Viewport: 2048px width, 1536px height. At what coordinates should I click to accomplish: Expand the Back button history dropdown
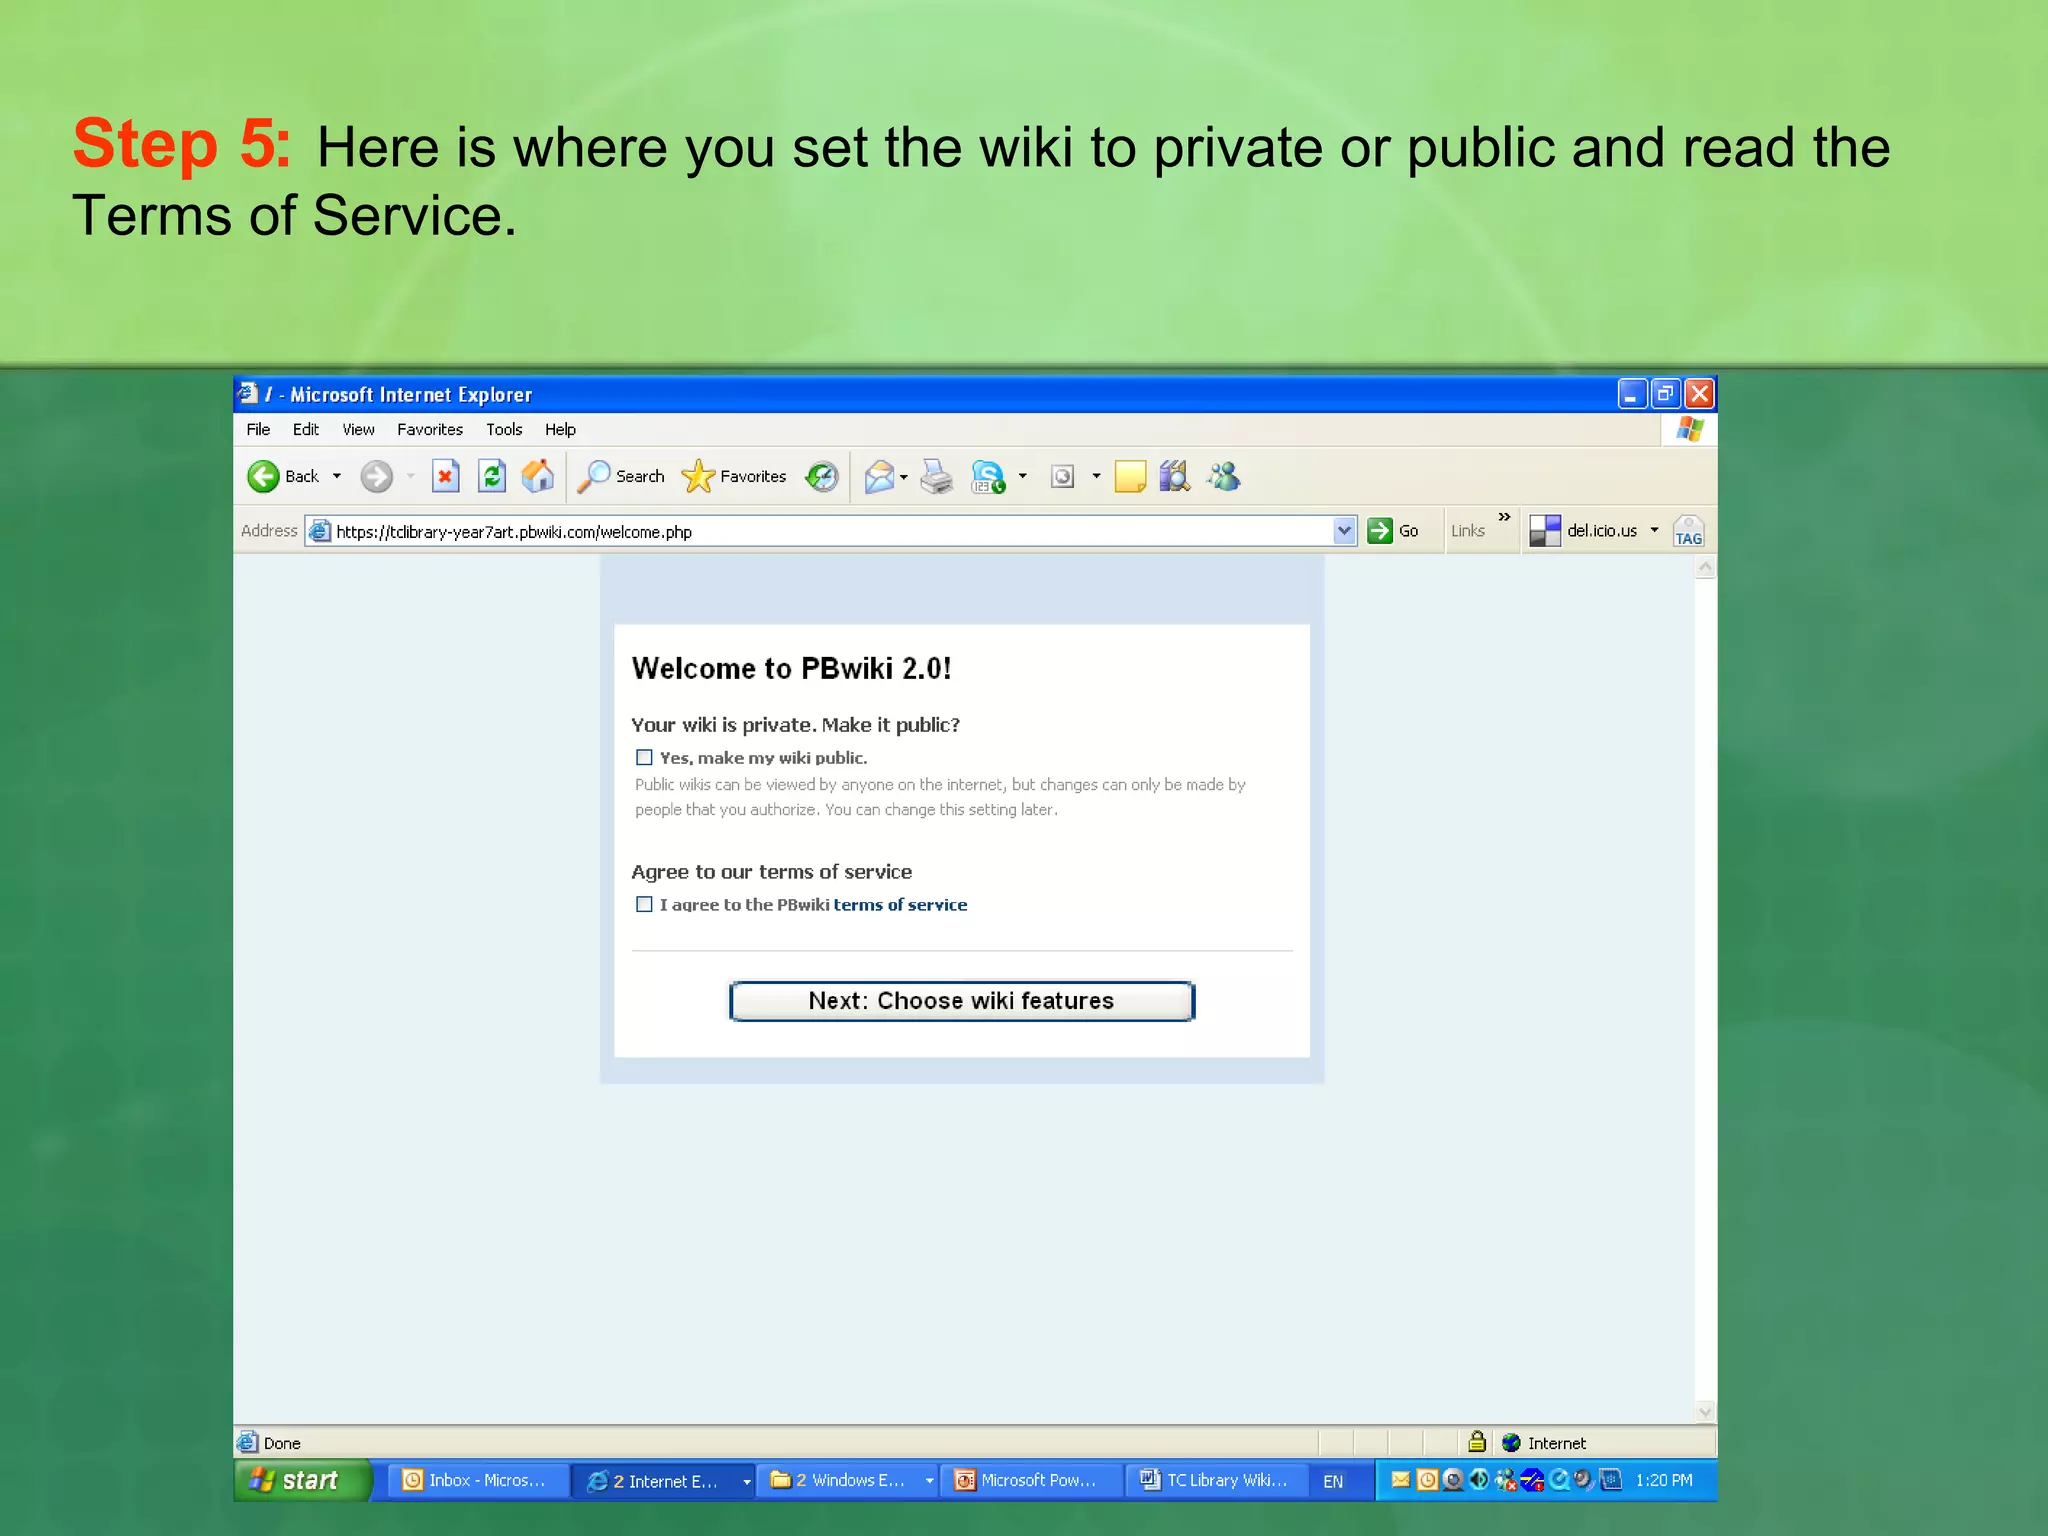tap(337, 477)
